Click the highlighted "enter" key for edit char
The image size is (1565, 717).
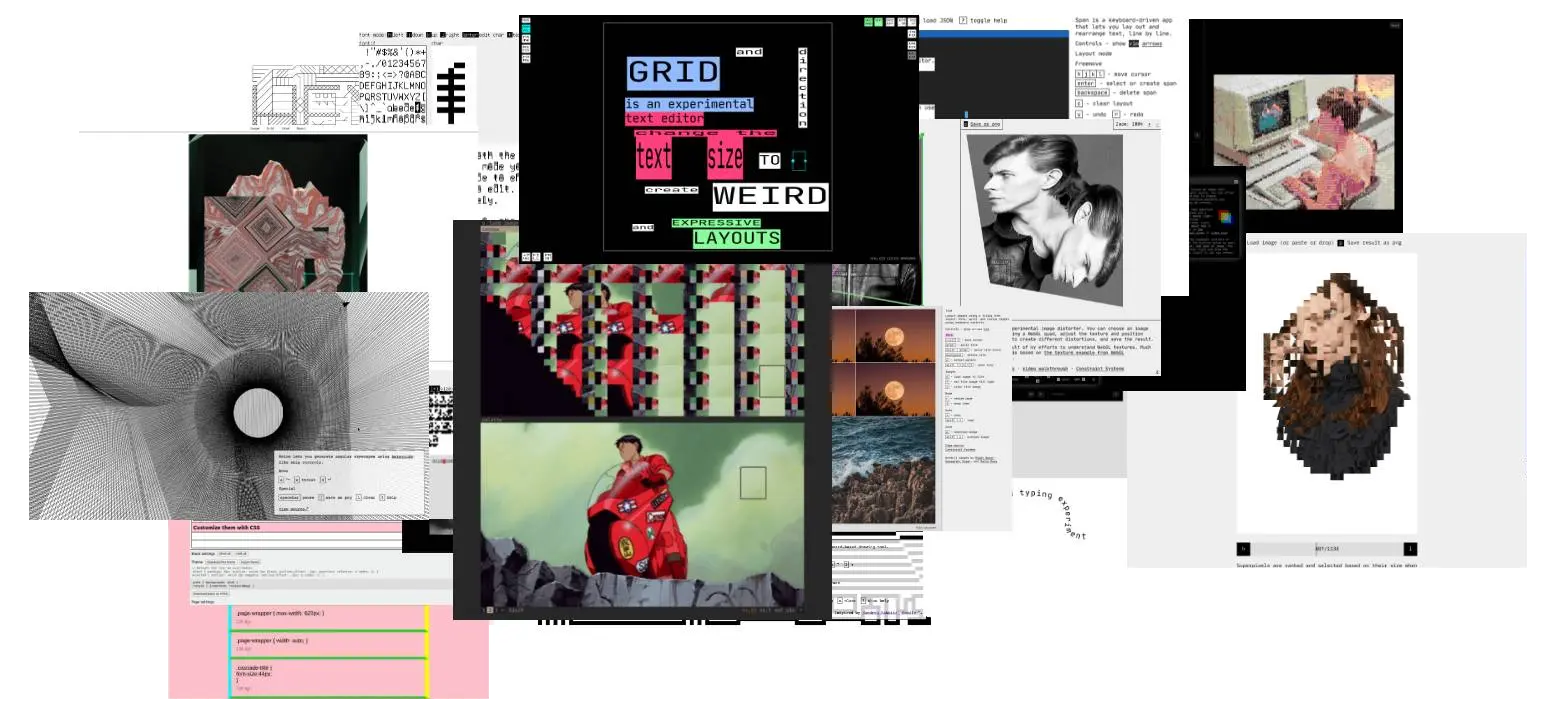click(470, 35)
